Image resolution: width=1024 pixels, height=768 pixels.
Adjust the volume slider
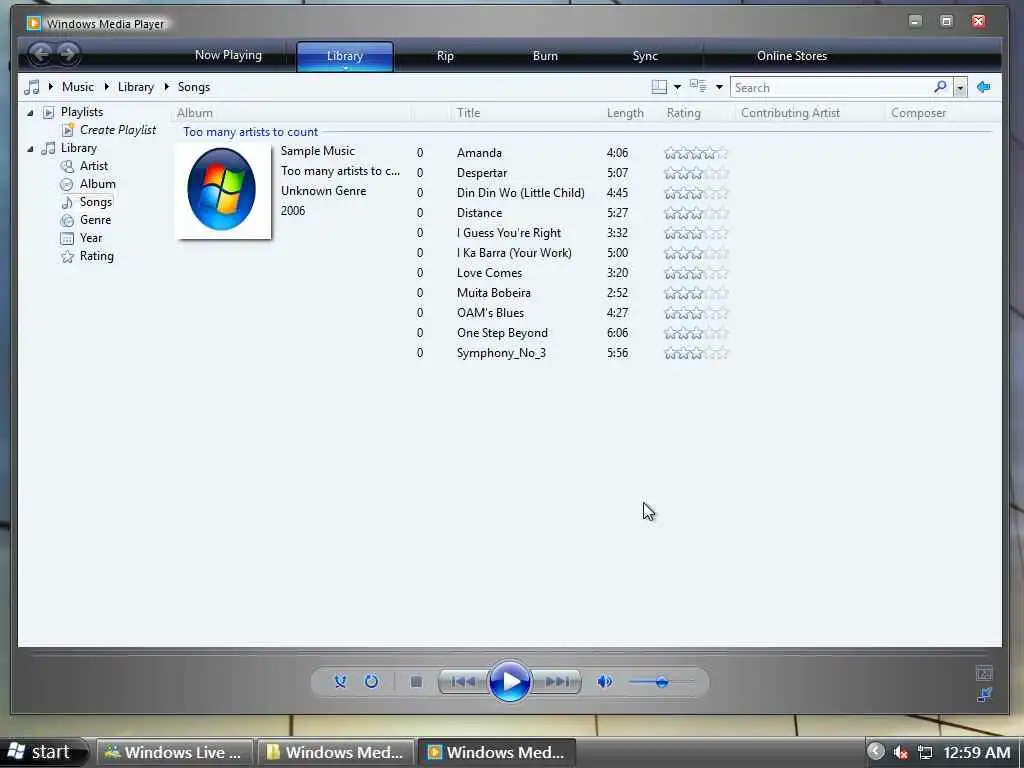click(662, 682)
